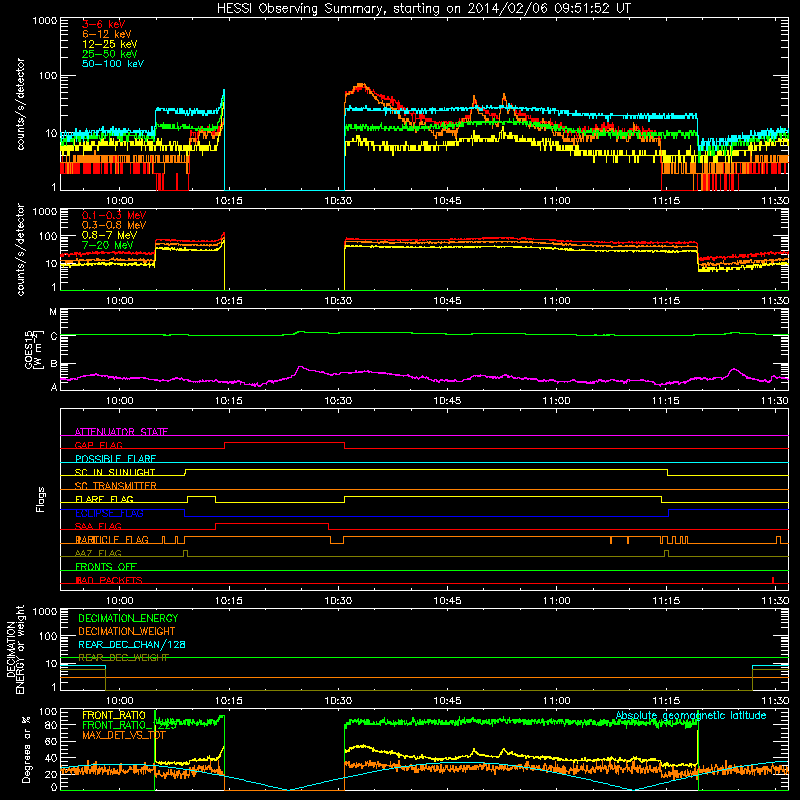Click the DECIMATION_ENERGY legend label
800x800 pixels.
coord(128,618)
